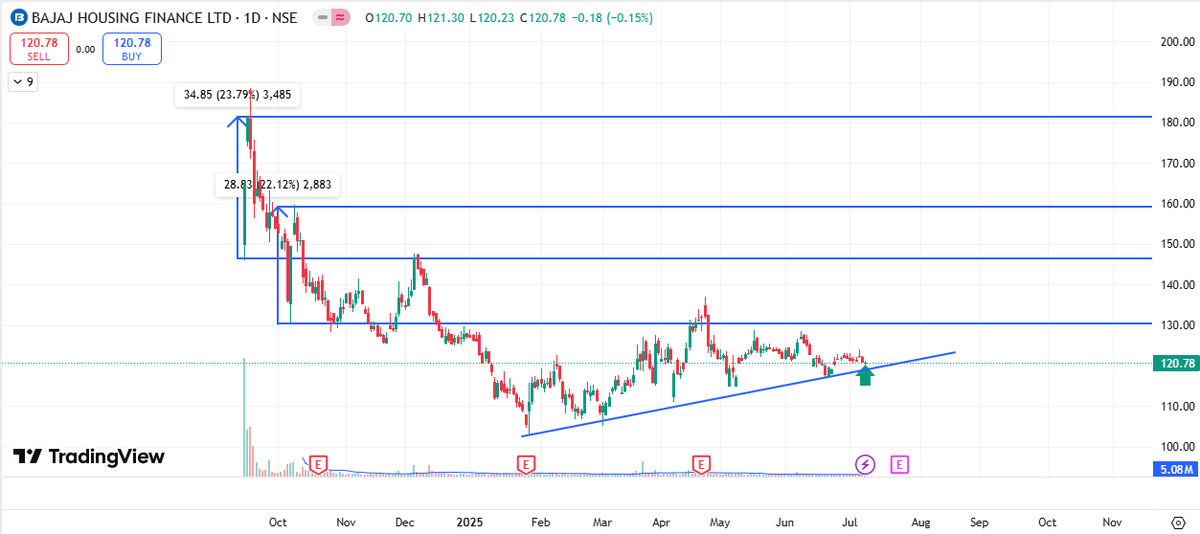Open the symbol title BAJAJ HOUSING FINANCE LTD

(x=132, y=18)
